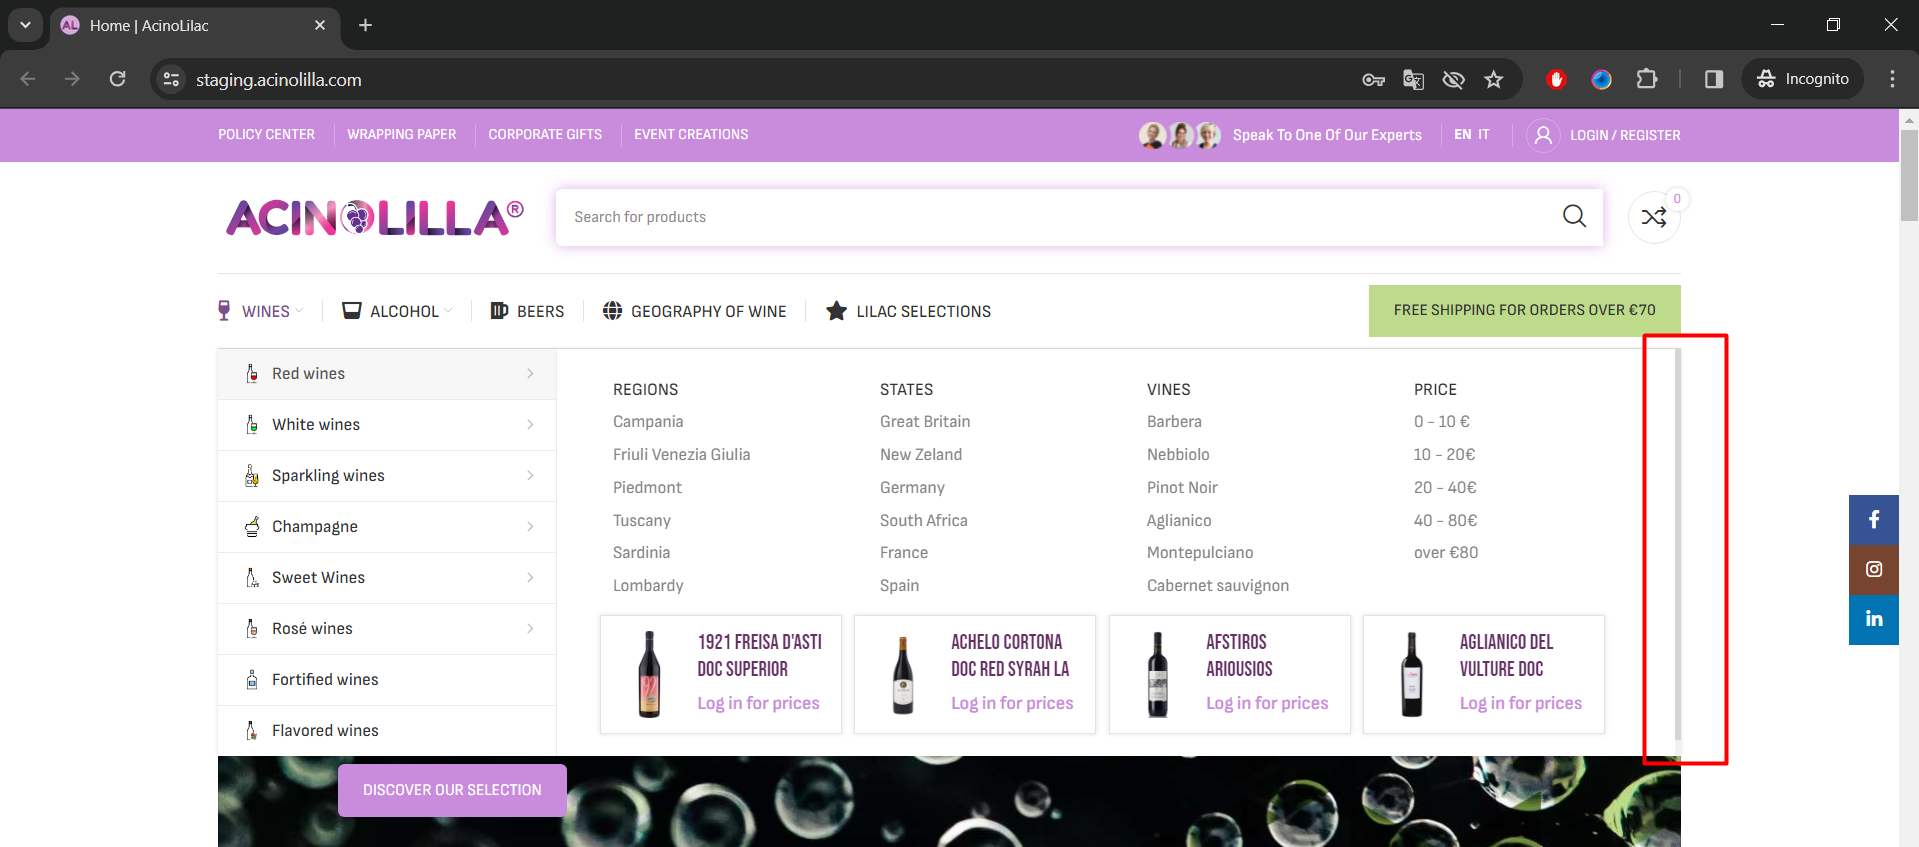Select over €80 price filter
This screenshot has height=847, width=1919.
point(1446,553)
